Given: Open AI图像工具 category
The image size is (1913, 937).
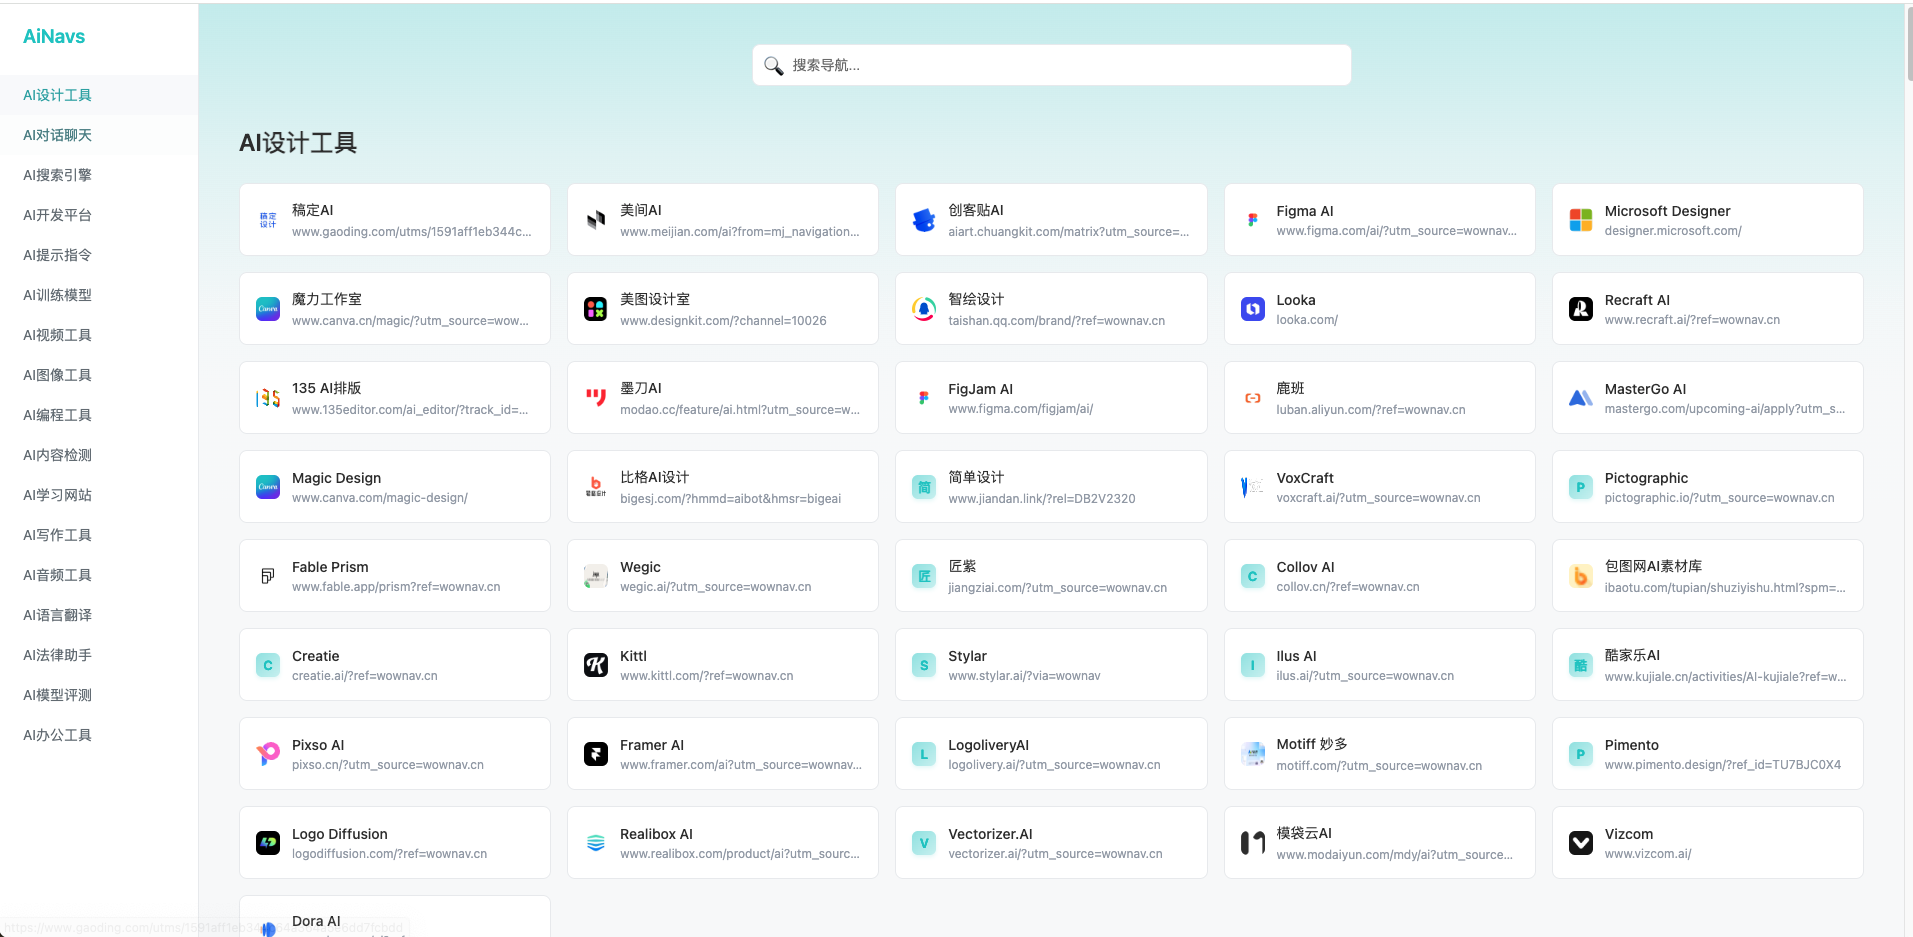Looking at the screenshot, I should 99,375.
